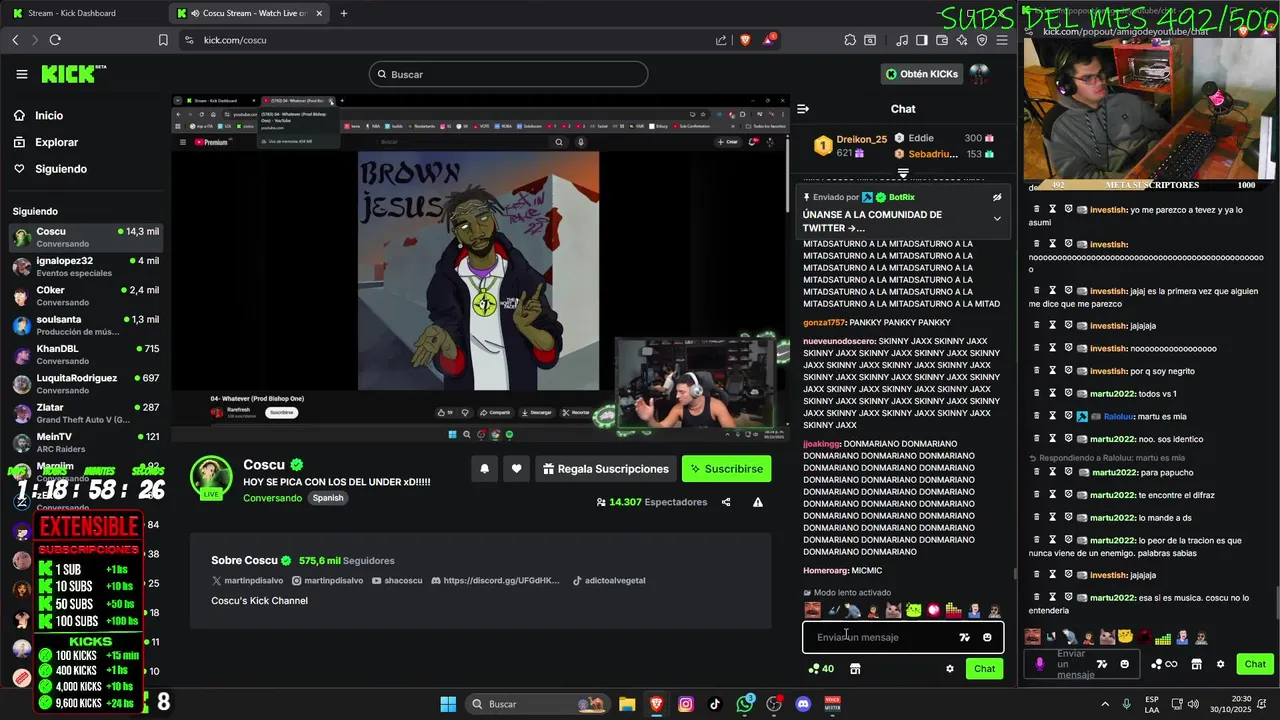Toggle the microphone tray icon

click(1127, 704)
